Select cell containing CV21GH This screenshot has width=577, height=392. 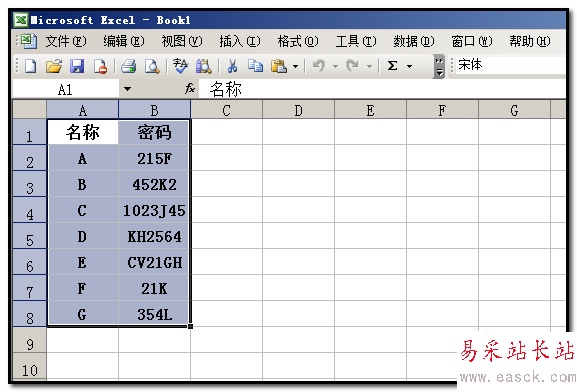(154, 262)
